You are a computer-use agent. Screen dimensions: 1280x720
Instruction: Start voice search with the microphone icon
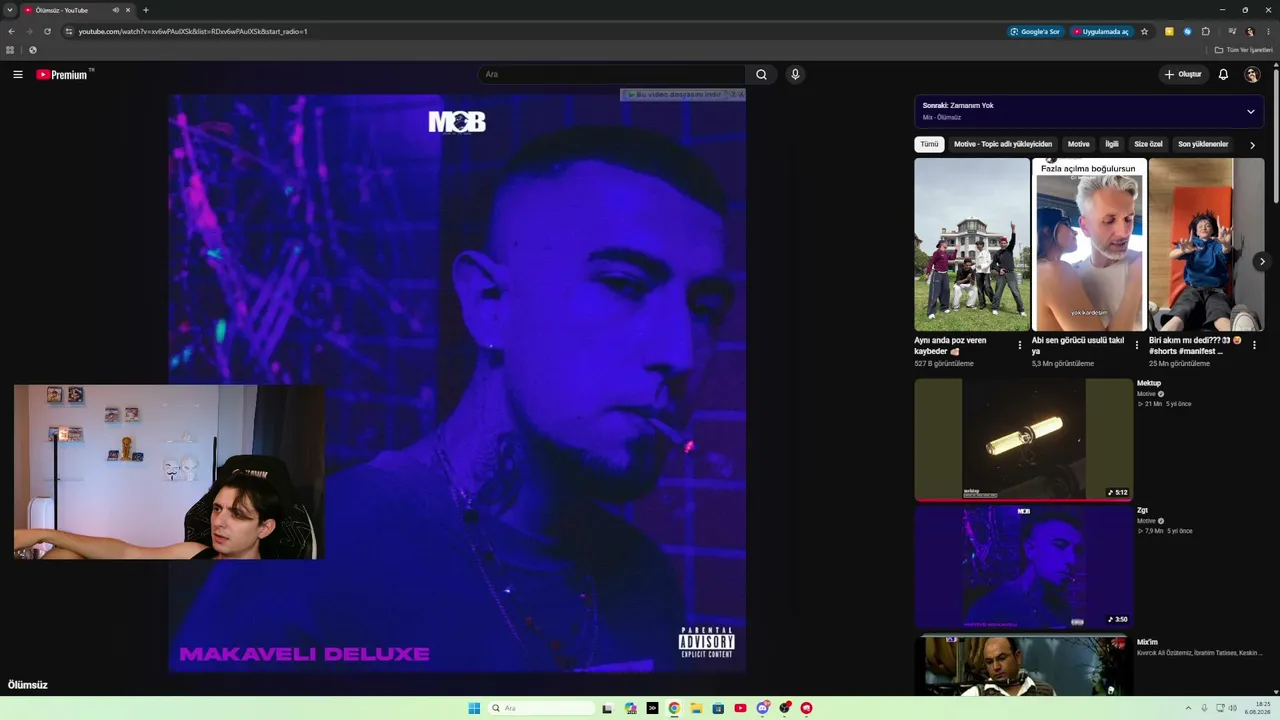(795, 74)
